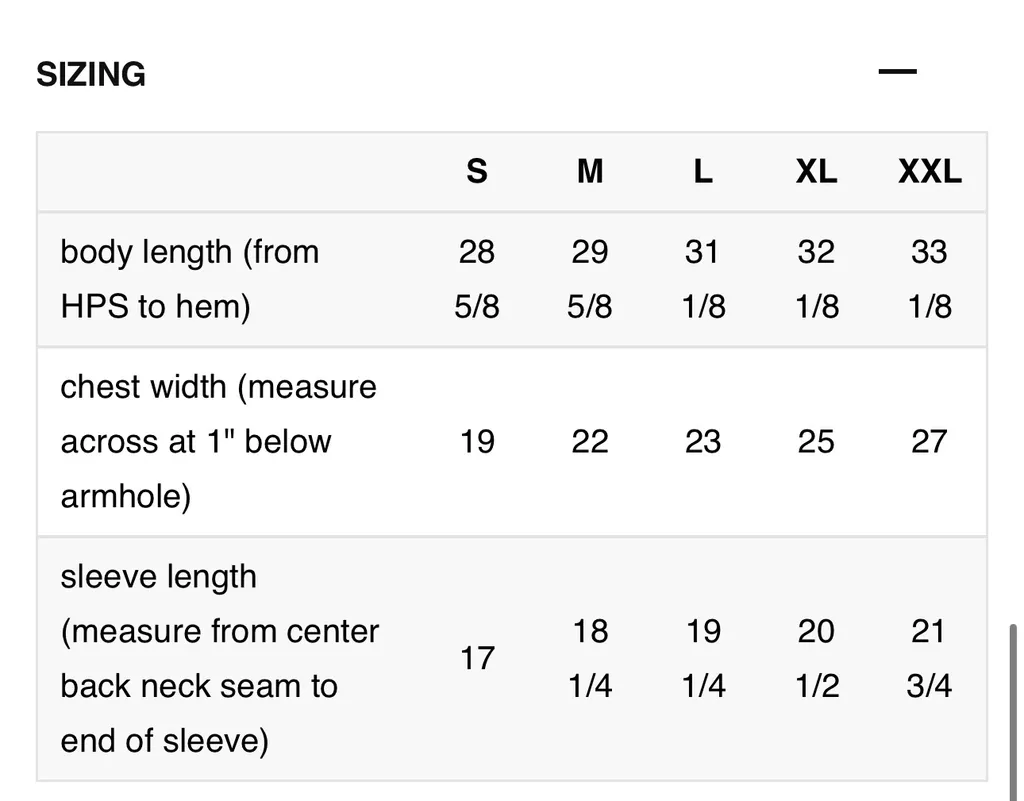
Task: Click the S chest width value 19
Action: click(477, 441)
